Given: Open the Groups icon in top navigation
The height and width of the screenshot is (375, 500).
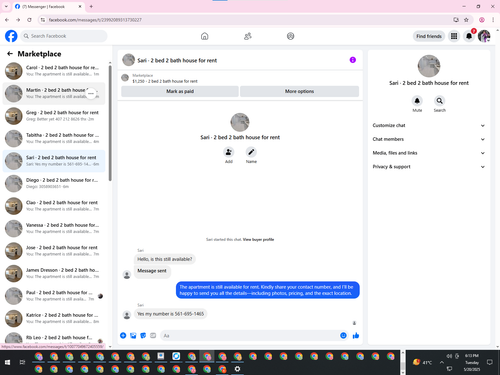Looking at the screenshot, I should [x=291, y=36].
